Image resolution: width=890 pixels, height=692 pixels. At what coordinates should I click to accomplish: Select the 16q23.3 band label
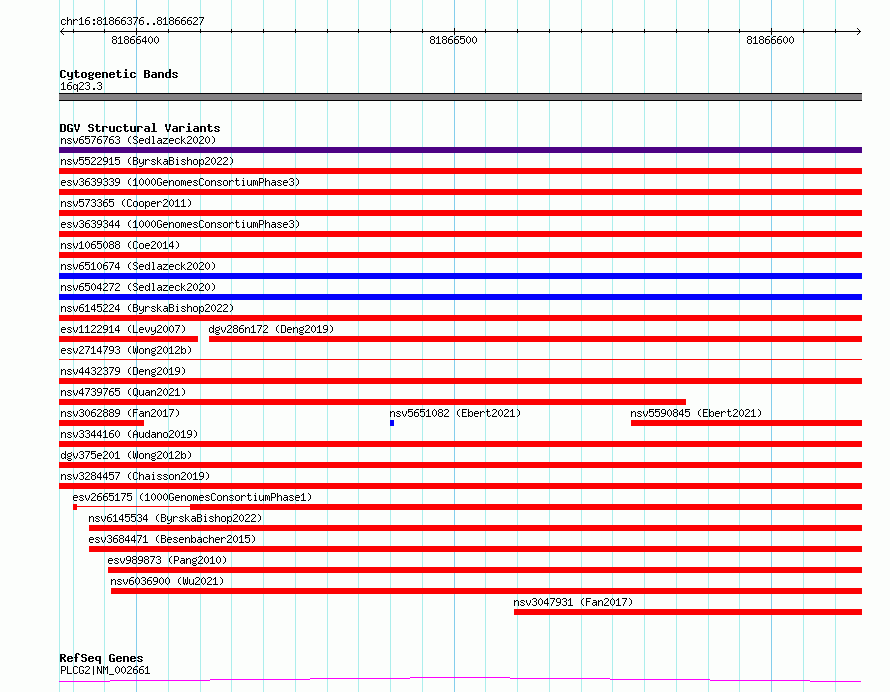click(x=81, y=86)
